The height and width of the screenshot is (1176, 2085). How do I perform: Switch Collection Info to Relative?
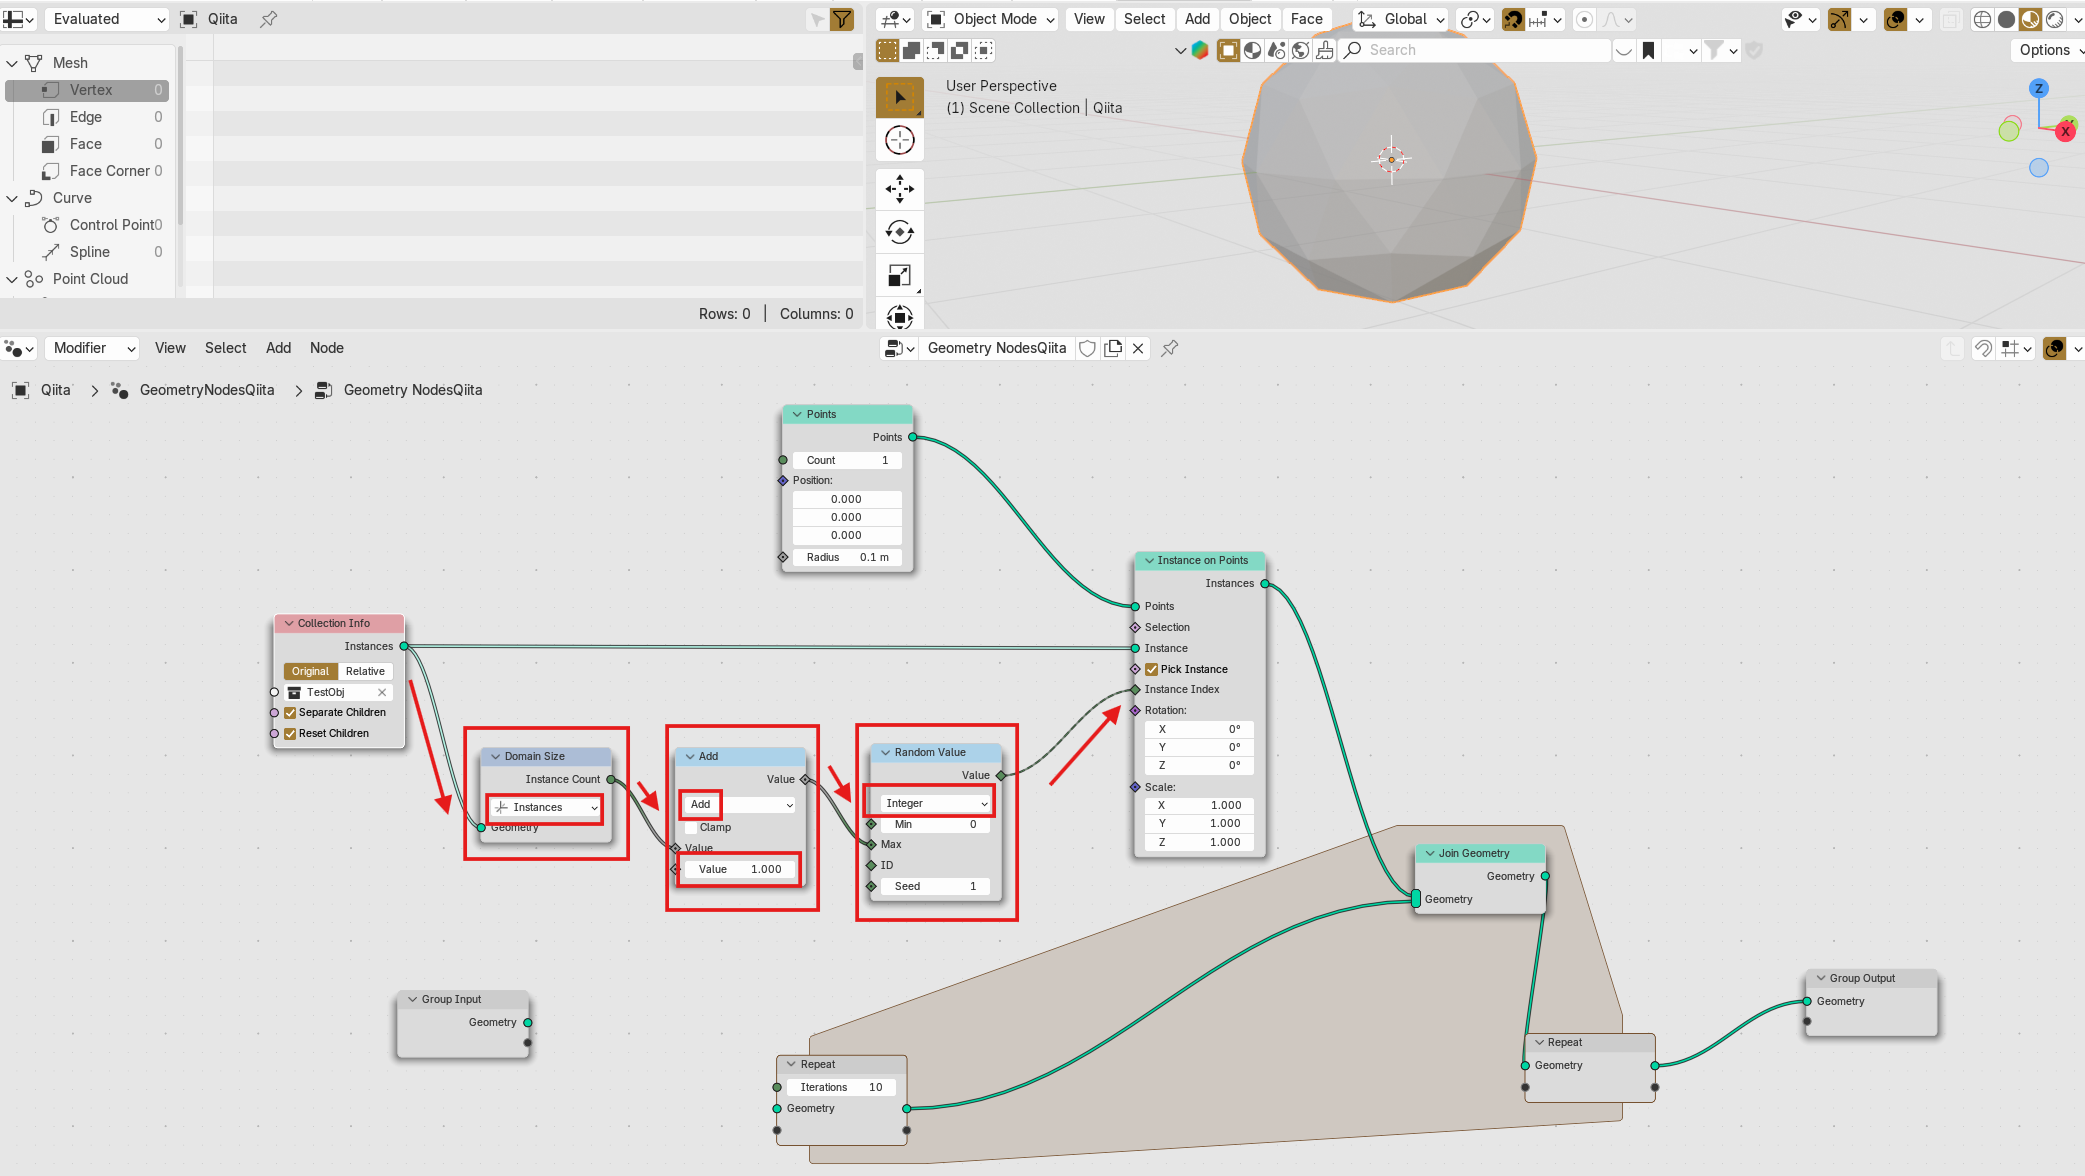pos(365,671)
